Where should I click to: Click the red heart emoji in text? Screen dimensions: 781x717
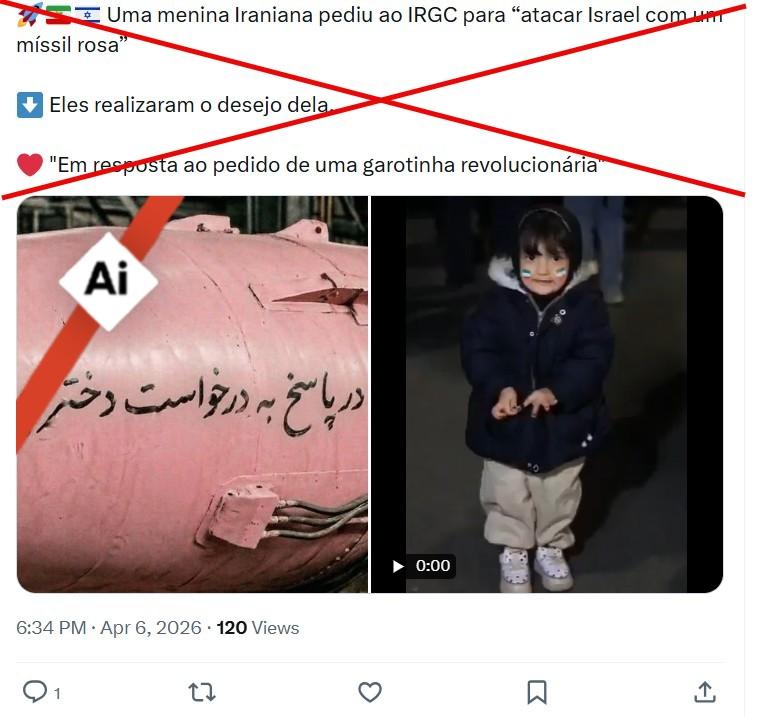pyautogui.click(x=30, y=165)
